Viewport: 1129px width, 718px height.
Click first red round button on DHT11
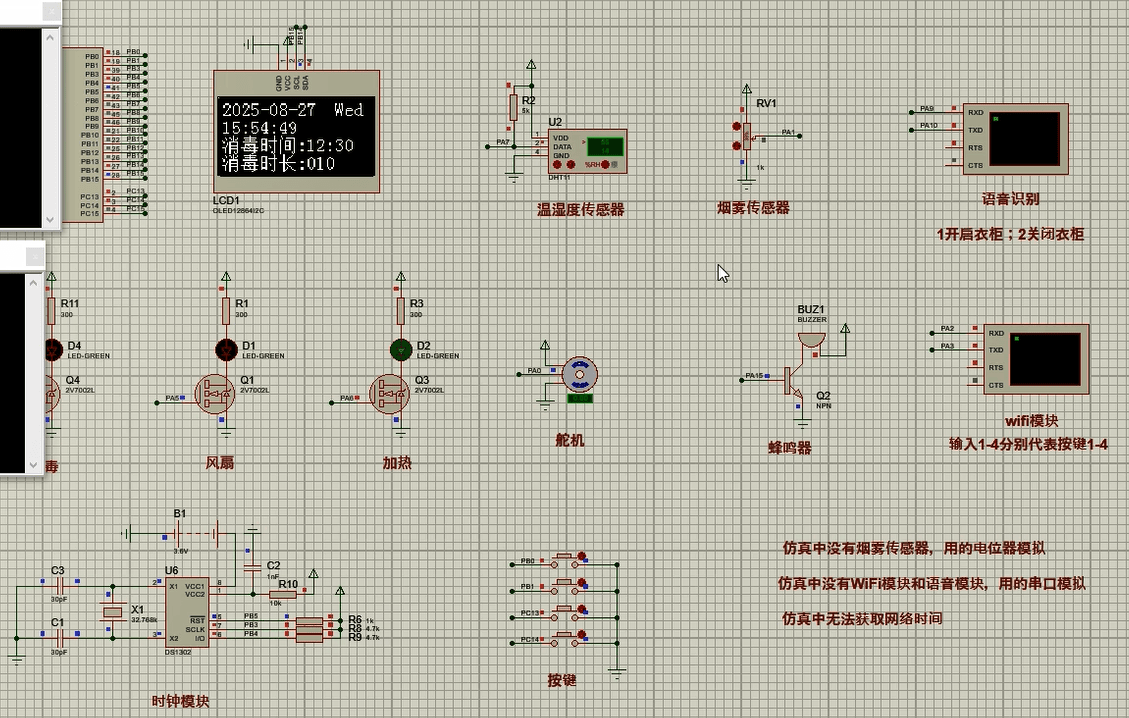(x=558, y=163)
